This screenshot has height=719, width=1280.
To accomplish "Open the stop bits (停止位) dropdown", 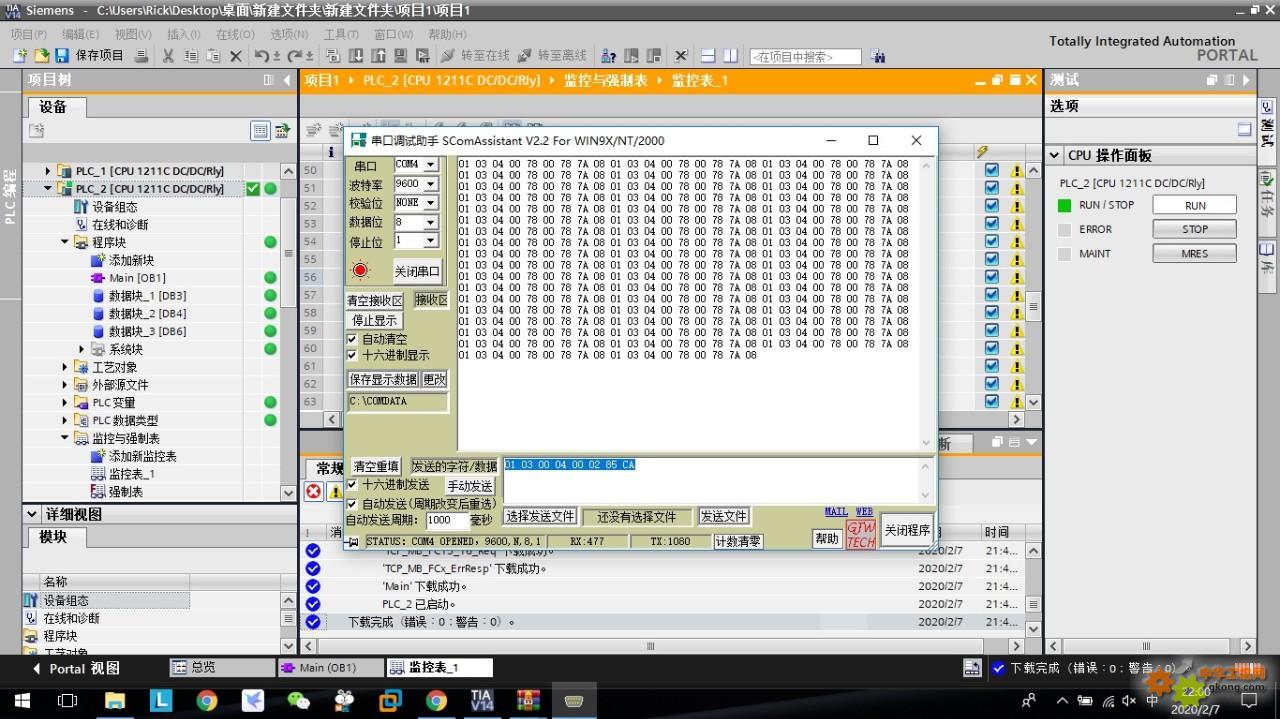I will pos(430,241).
